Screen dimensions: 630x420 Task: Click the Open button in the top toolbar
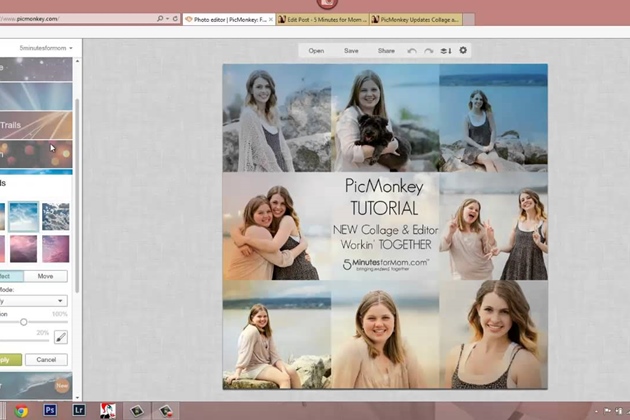[x=316, y=51]
